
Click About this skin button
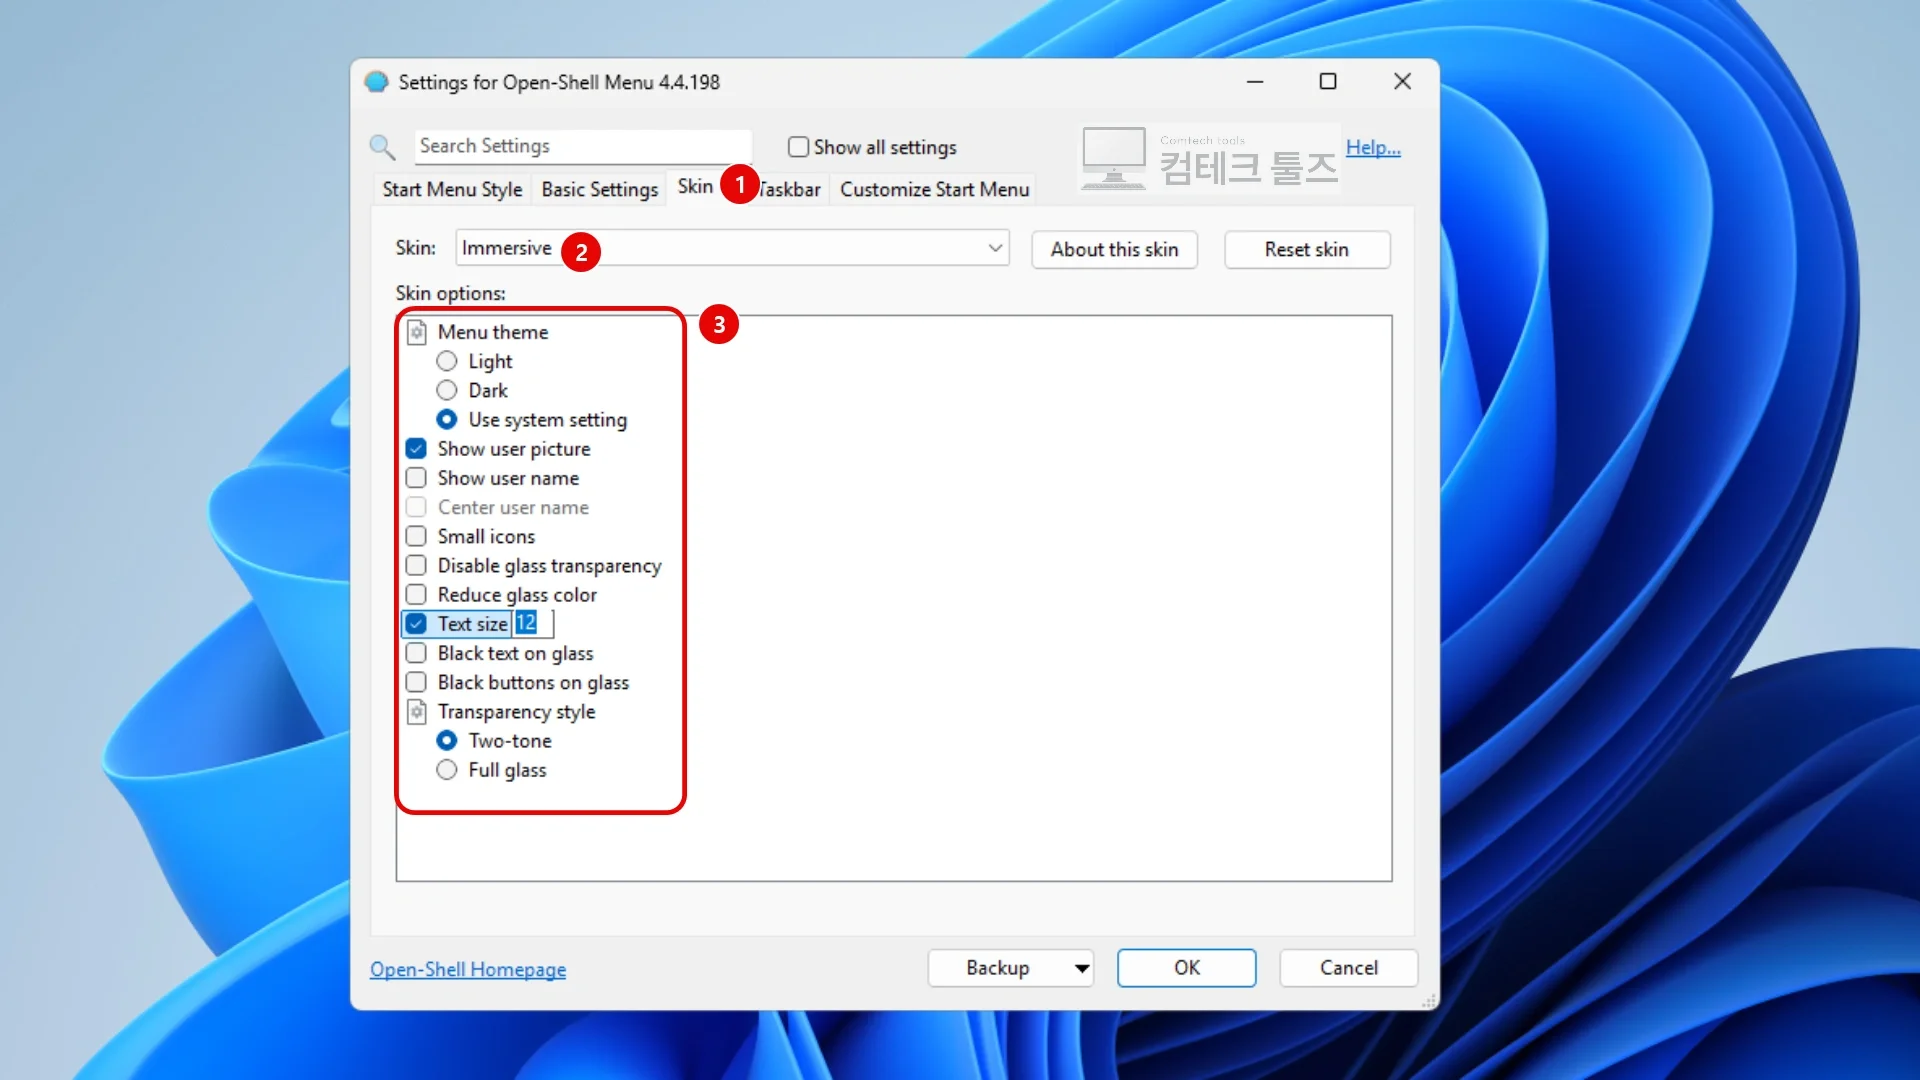pyautogui.click(x=1114, y=249)
